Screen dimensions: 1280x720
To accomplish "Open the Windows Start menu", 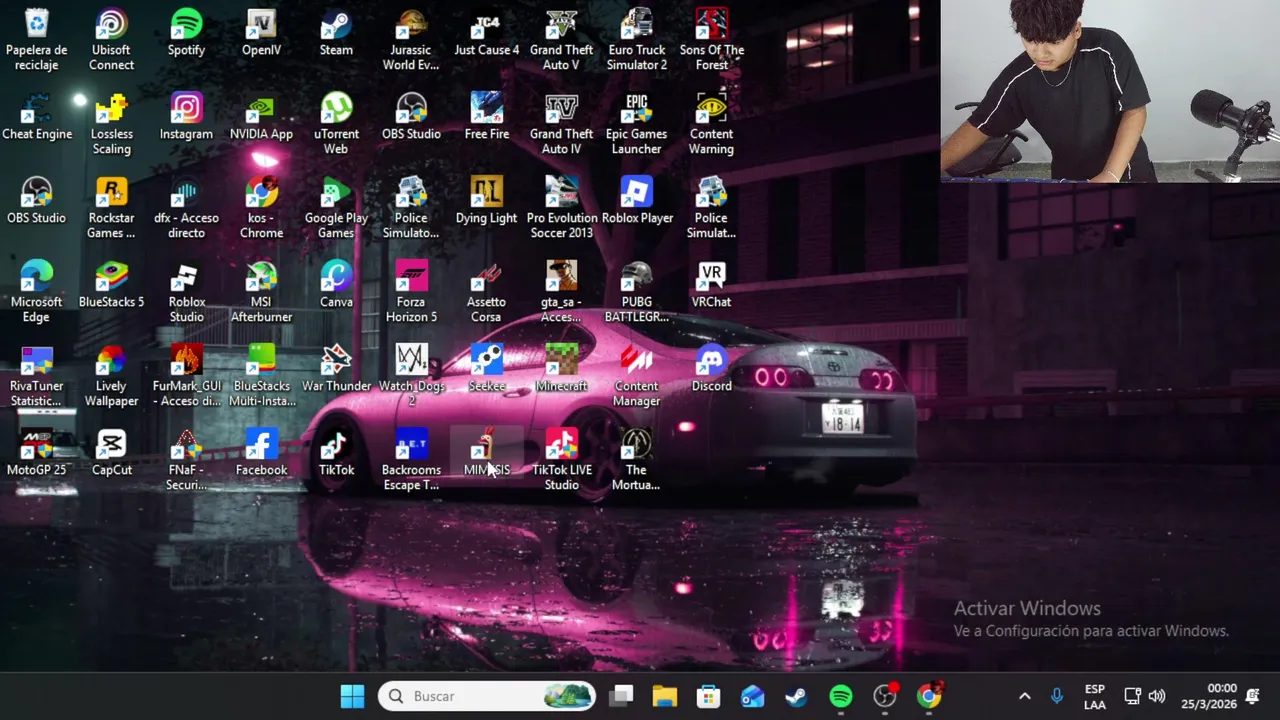I will [352, 696].
